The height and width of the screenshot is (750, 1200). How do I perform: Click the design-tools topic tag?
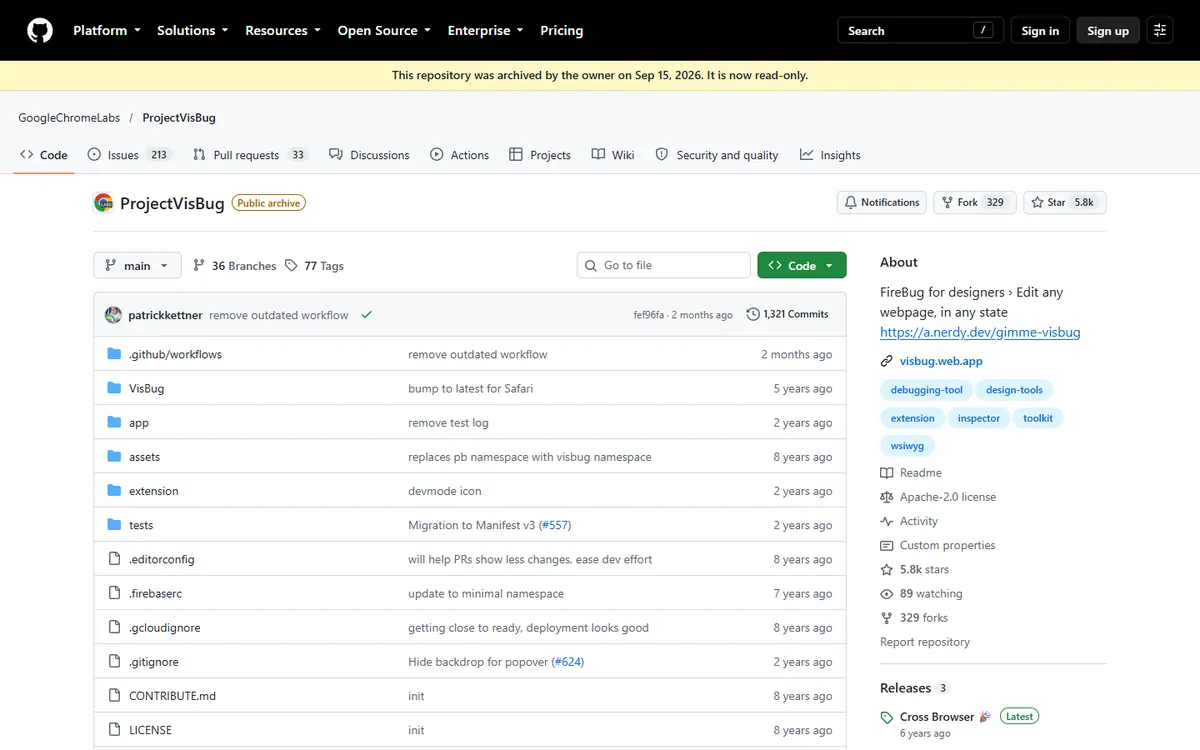(x=1014, y=390)
